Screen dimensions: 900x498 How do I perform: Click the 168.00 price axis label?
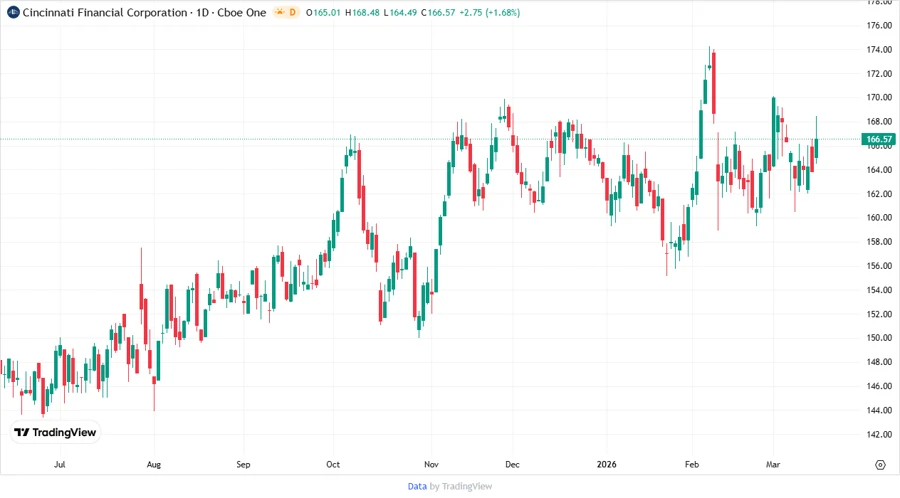tap(879, 121)
